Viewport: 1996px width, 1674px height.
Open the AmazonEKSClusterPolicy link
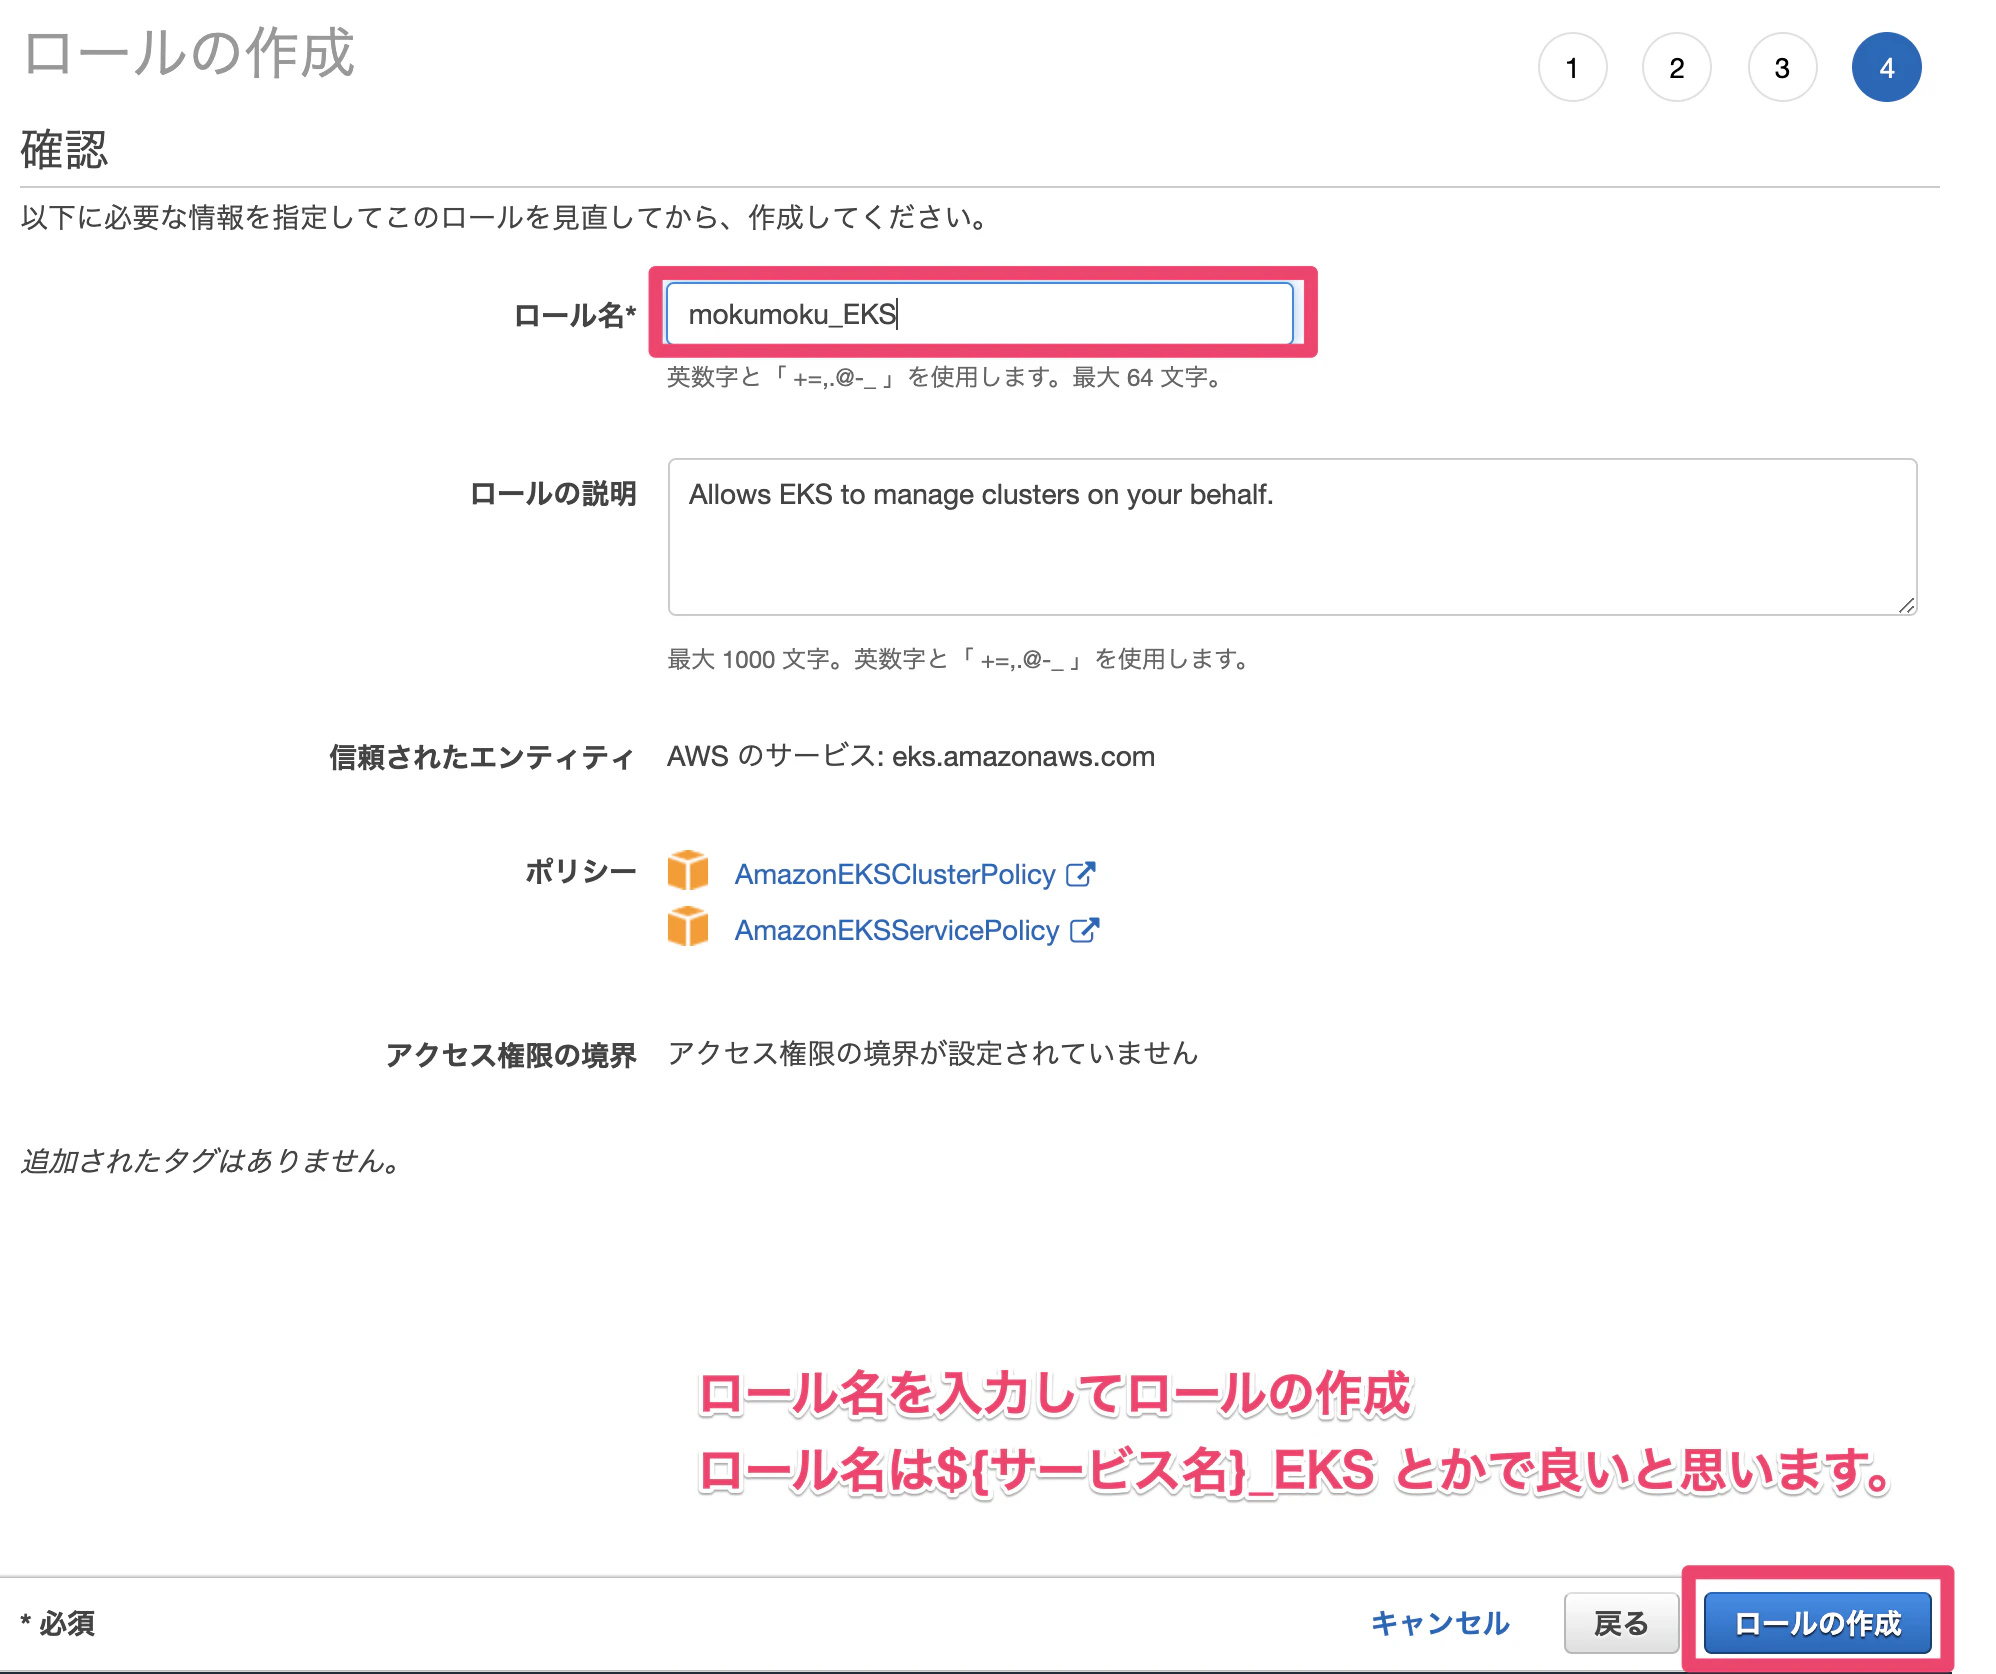point(895,874)
